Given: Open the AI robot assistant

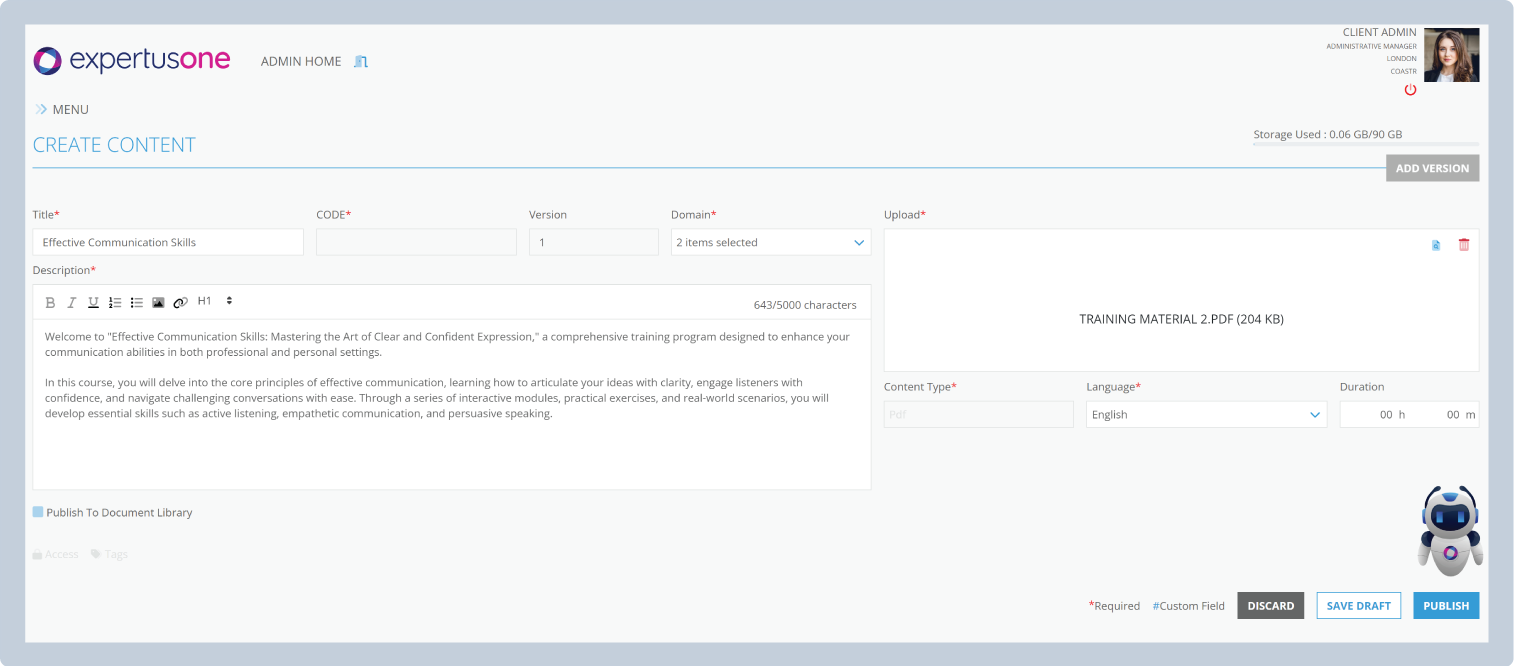Looking at the screenshot, I should (x=1449, y=531).
